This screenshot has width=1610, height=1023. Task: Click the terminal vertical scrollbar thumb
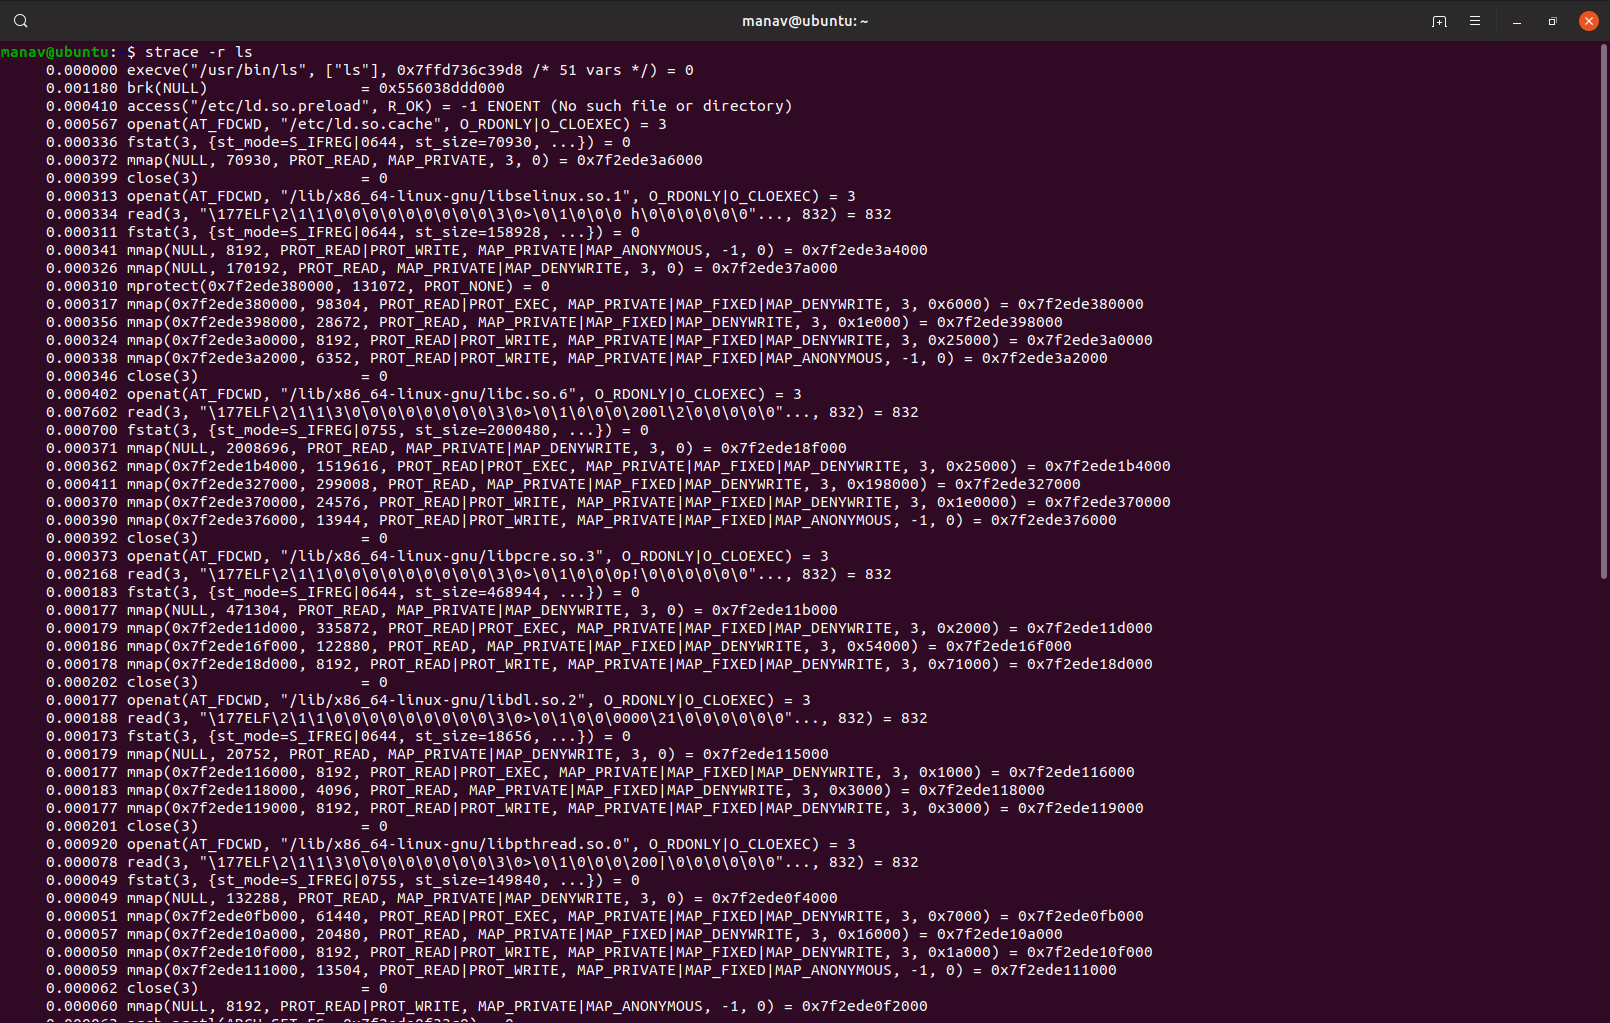click(1604, 311)
